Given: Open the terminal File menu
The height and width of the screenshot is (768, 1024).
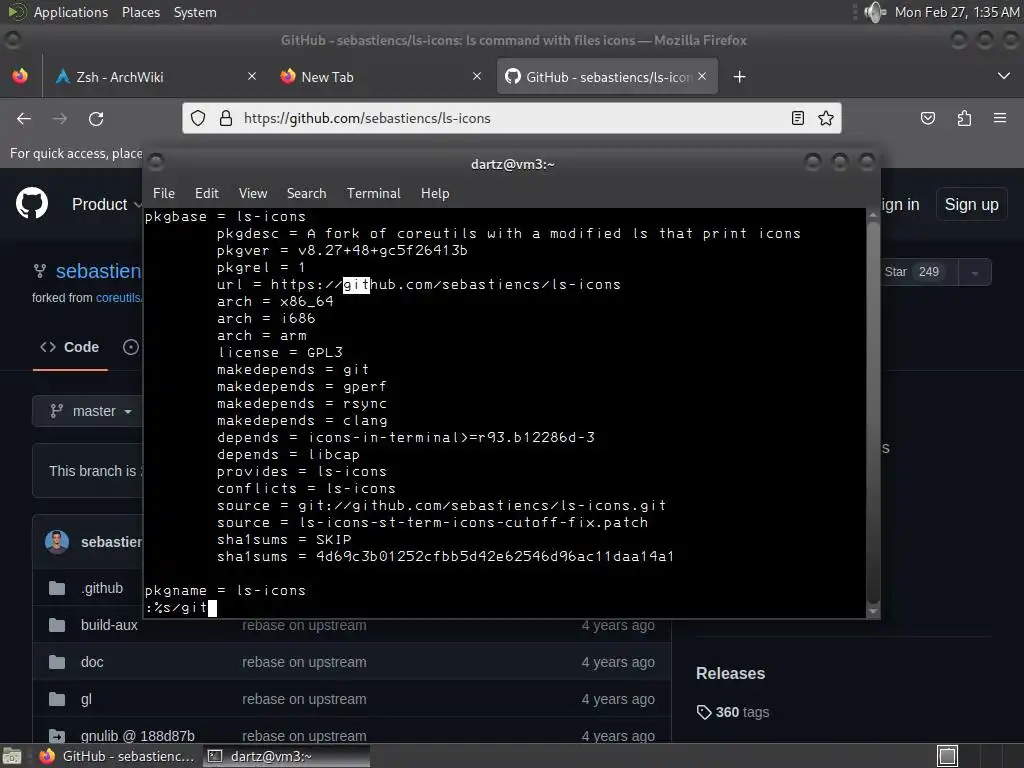Looking at the screenshot, I should click(164, 193).
